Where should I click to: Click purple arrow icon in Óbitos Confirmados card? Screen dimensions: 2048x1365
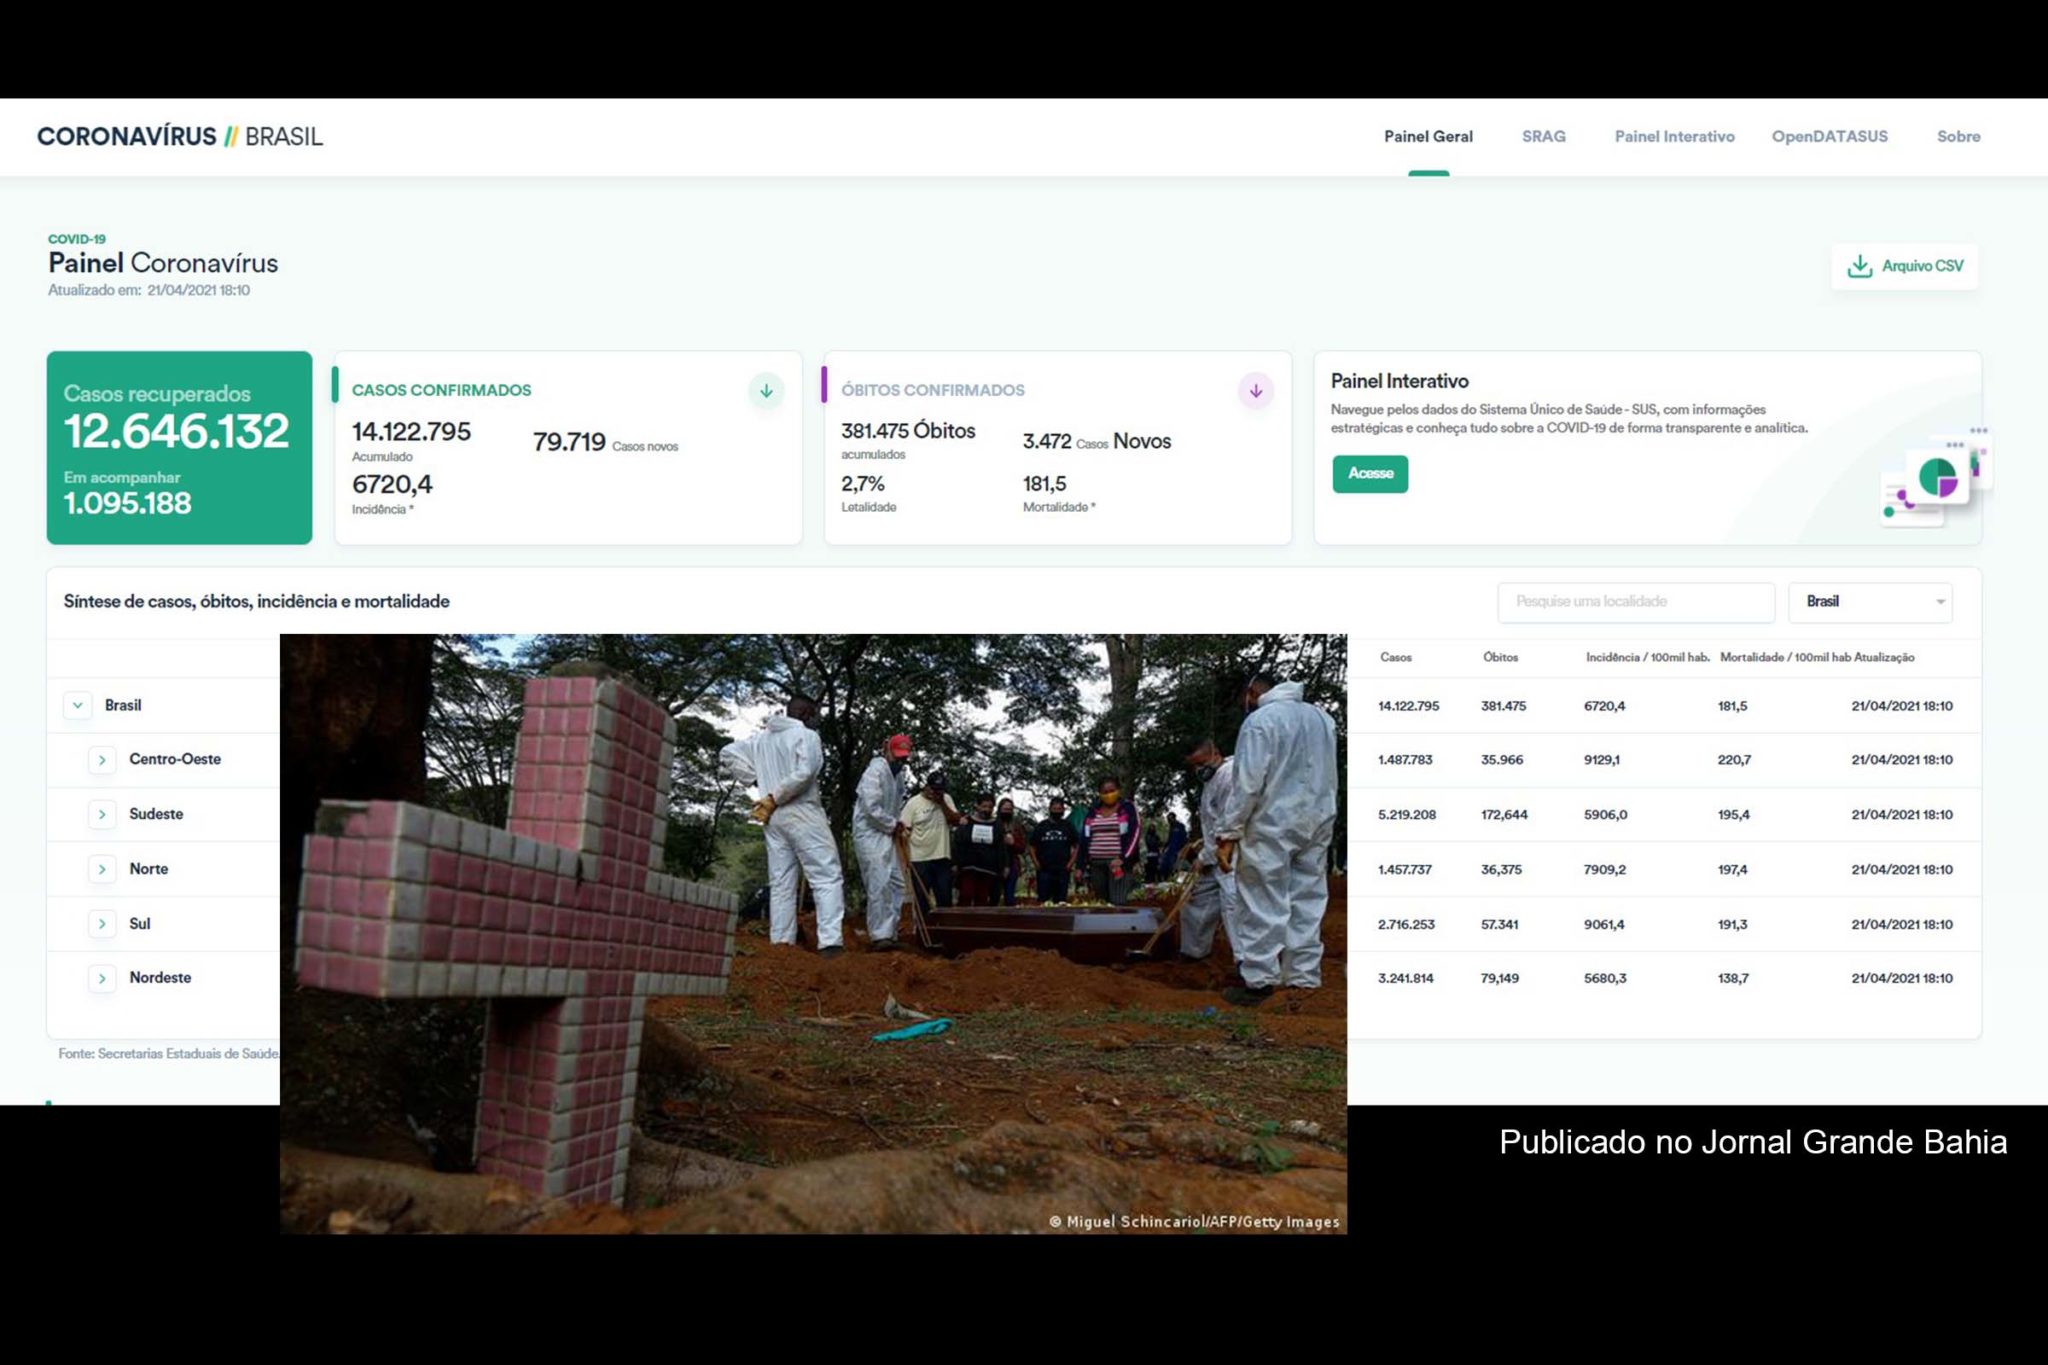click(1255, 391)
